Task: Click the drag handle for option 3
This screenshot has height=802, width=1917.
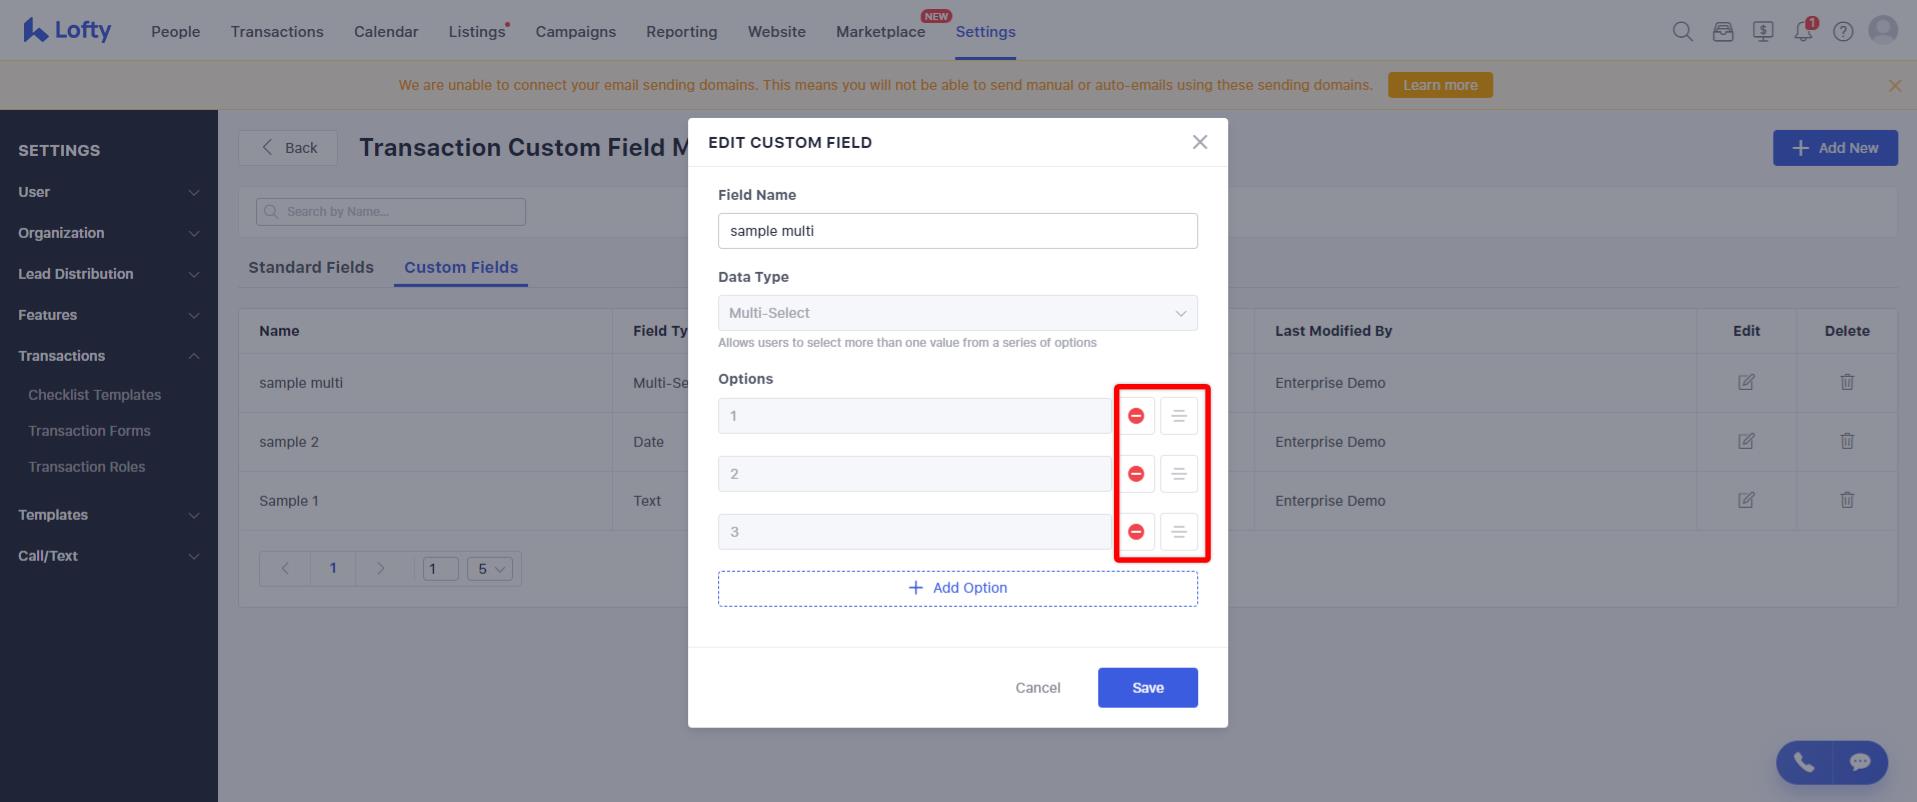Action: click(1179, 532)
